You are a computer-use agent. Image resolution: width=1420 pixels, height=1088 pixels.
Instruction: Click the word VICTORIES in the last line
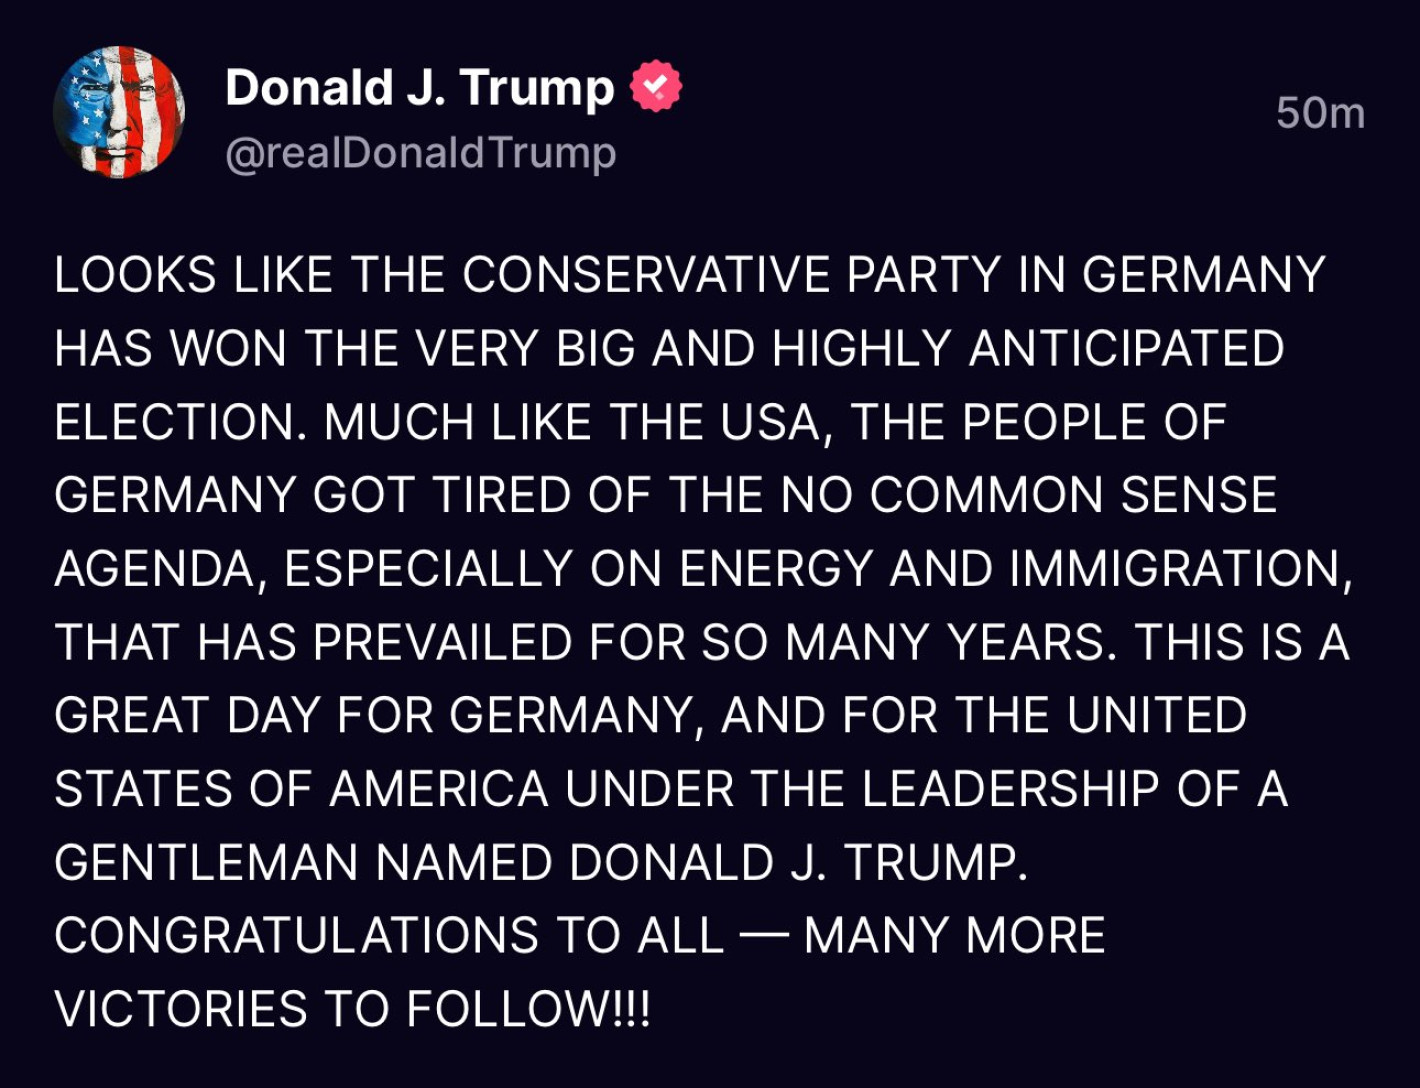point(181,1009)
